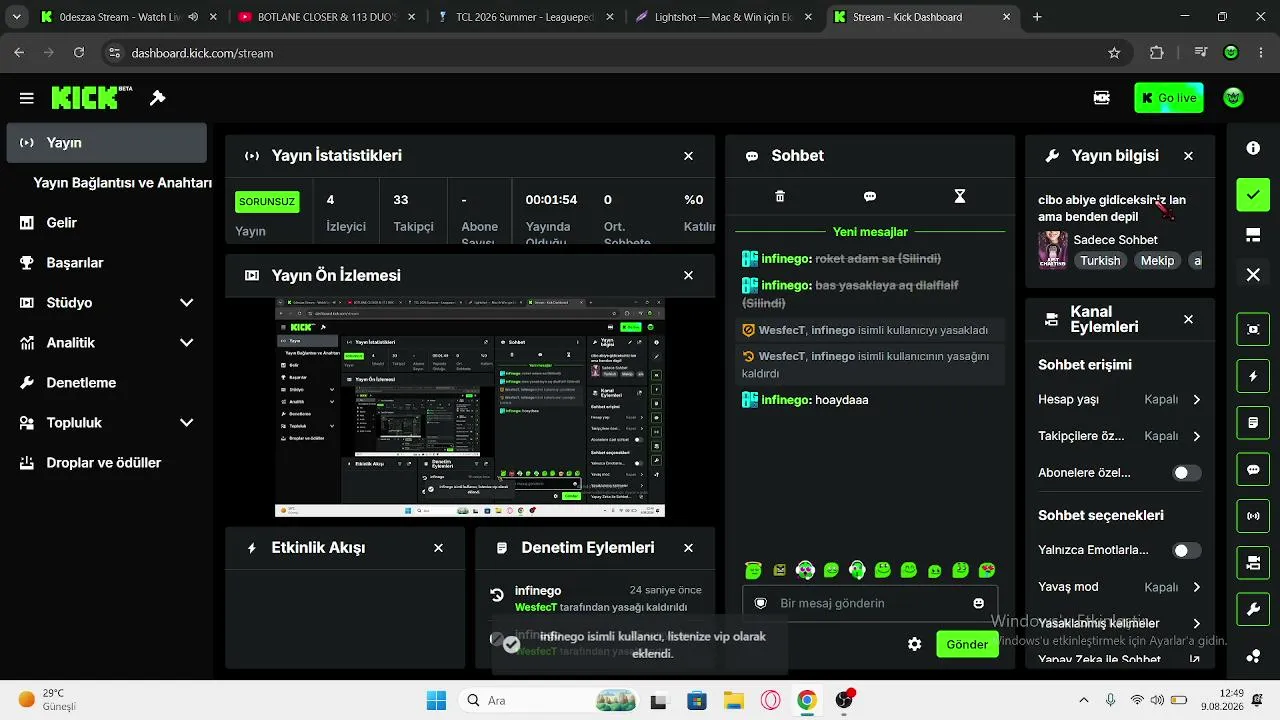This screenshot has width=1280, height=720.
Task: Open the moderator sword icon next to the Kick logo
Action: point(157,98)
